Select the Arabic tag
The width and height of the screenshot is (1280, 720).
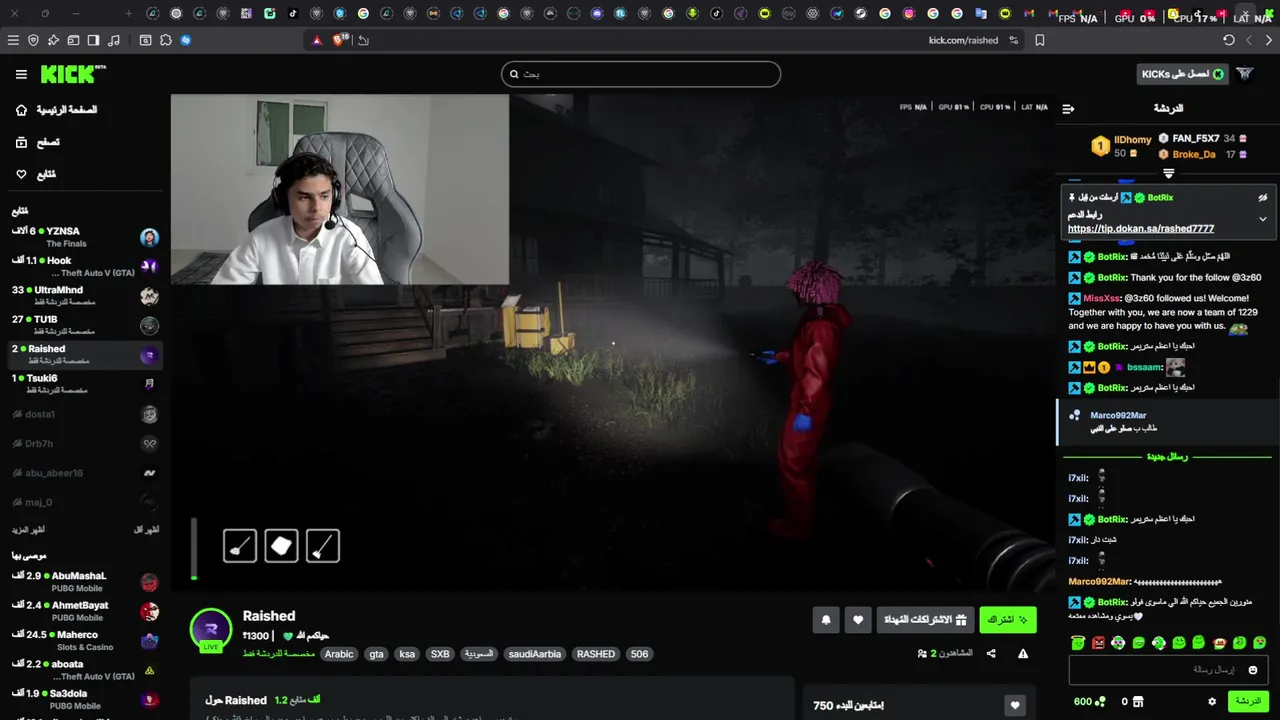pyautogui.click(x=339, y=654)
